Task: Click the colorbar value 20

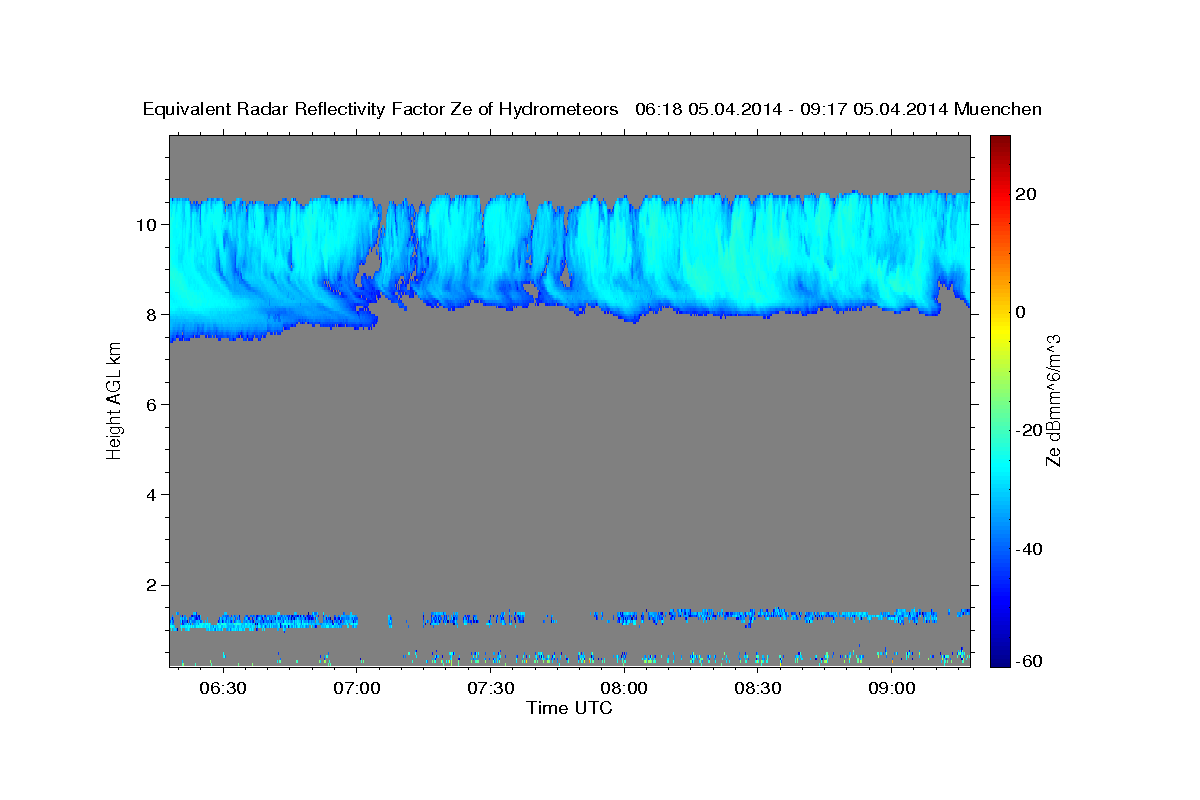Action: [x=1026, y=194]
